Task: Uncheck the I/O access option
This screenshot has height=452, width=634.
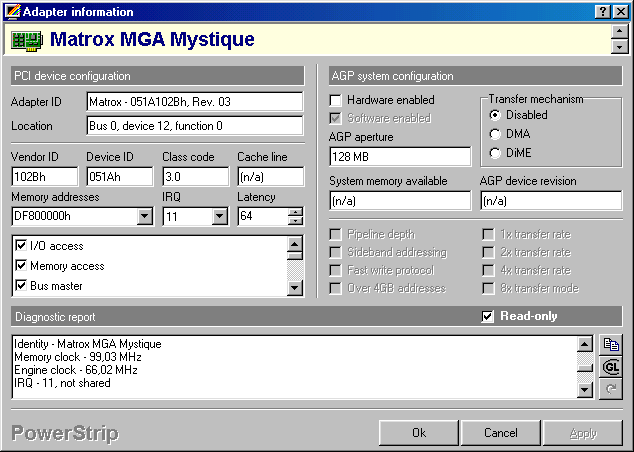Action: click(22, 246)
